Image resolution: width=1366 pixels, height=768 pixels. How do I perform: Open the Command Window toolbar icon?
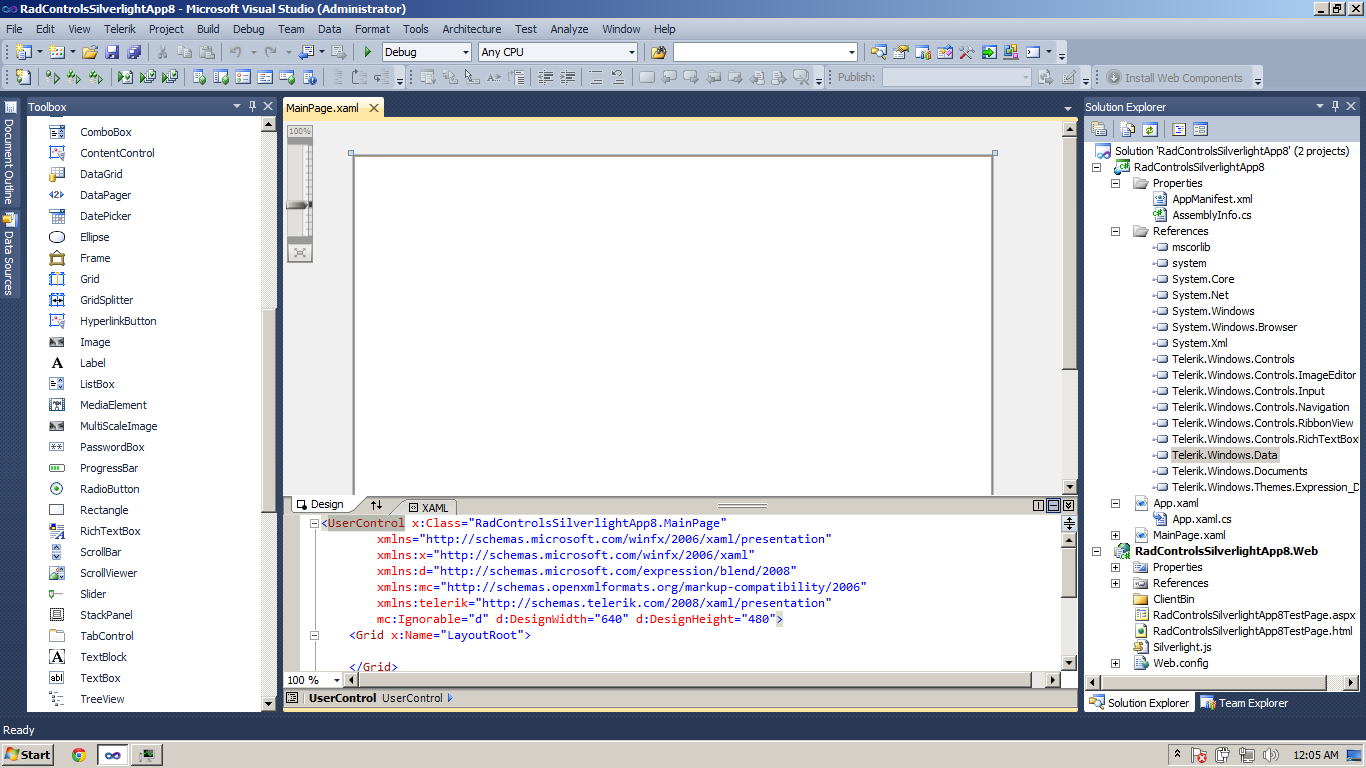pyautogui.click(x=1034, y=52)
